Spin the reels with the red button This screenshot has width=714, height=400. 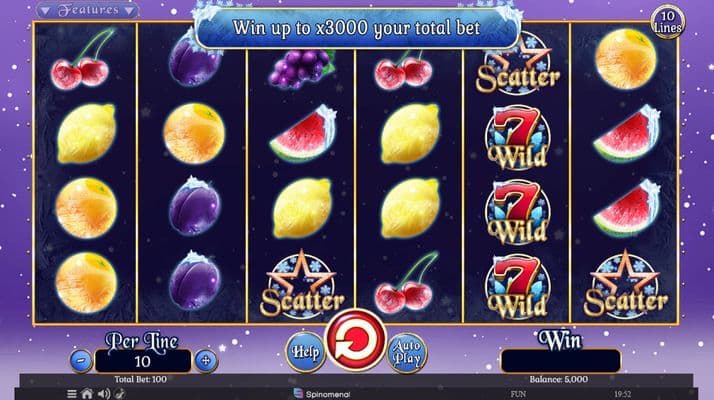(x=356, y=340)
